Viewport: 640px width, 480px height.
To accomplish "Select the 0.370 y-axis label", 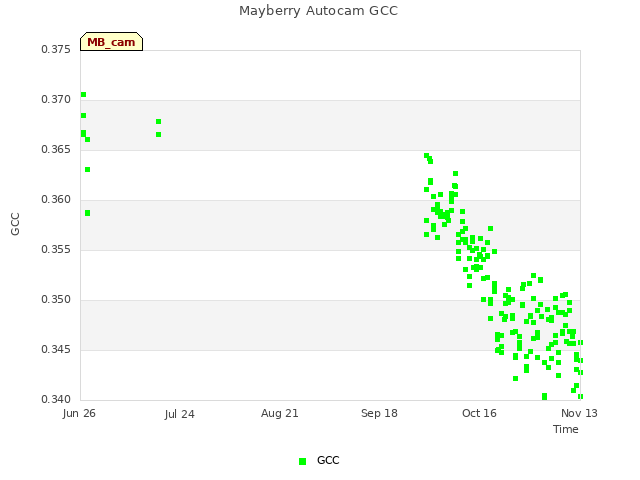I will click(56, 100).
